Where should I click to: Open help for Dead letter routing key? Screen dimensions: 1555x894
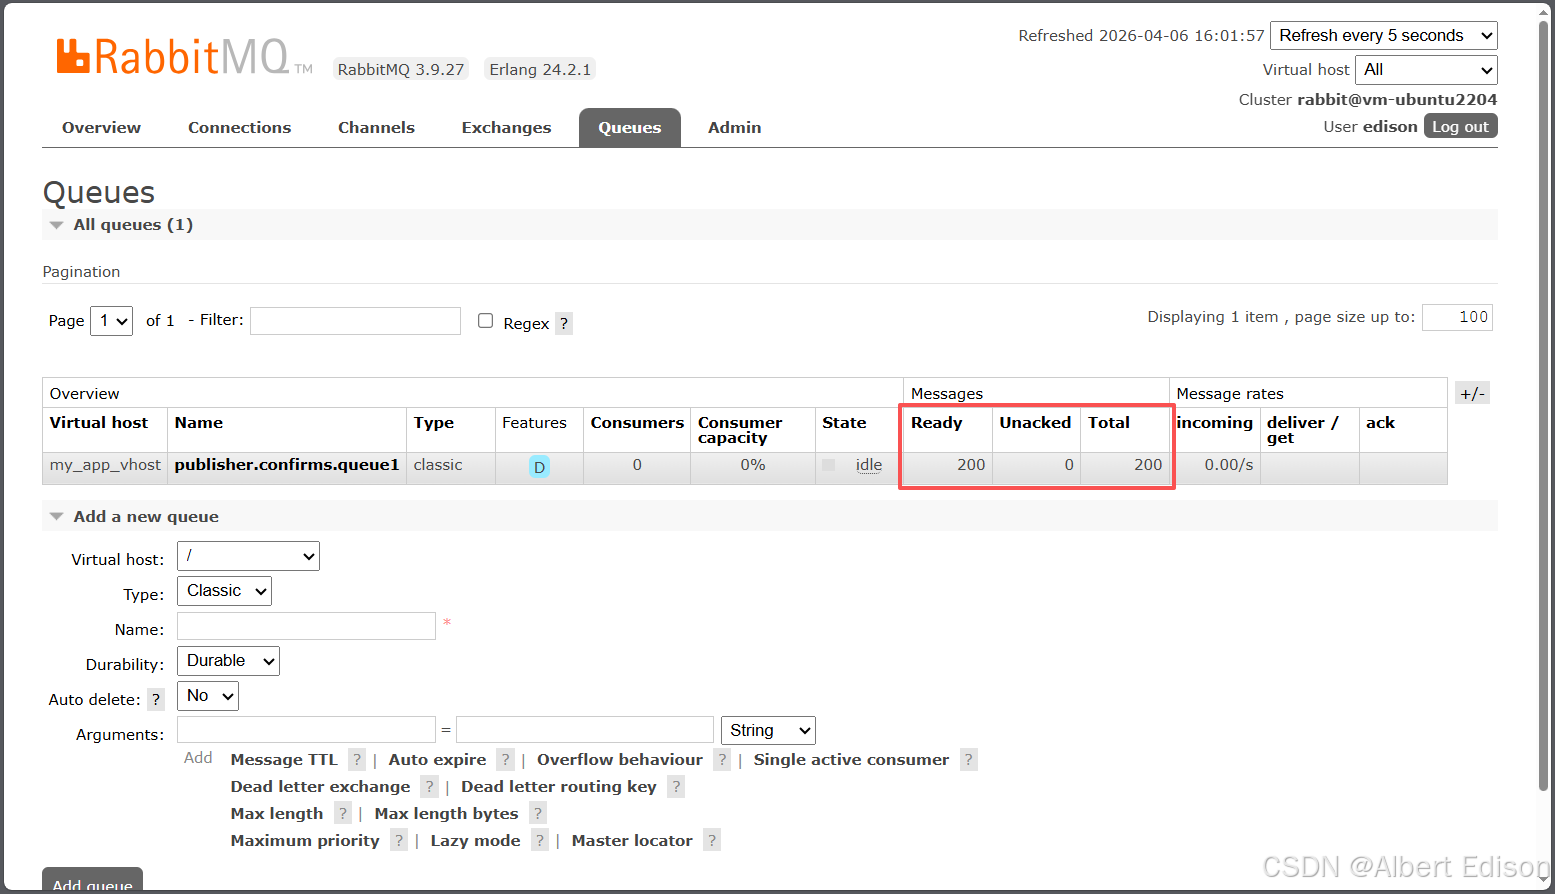[x=676, y=787]
